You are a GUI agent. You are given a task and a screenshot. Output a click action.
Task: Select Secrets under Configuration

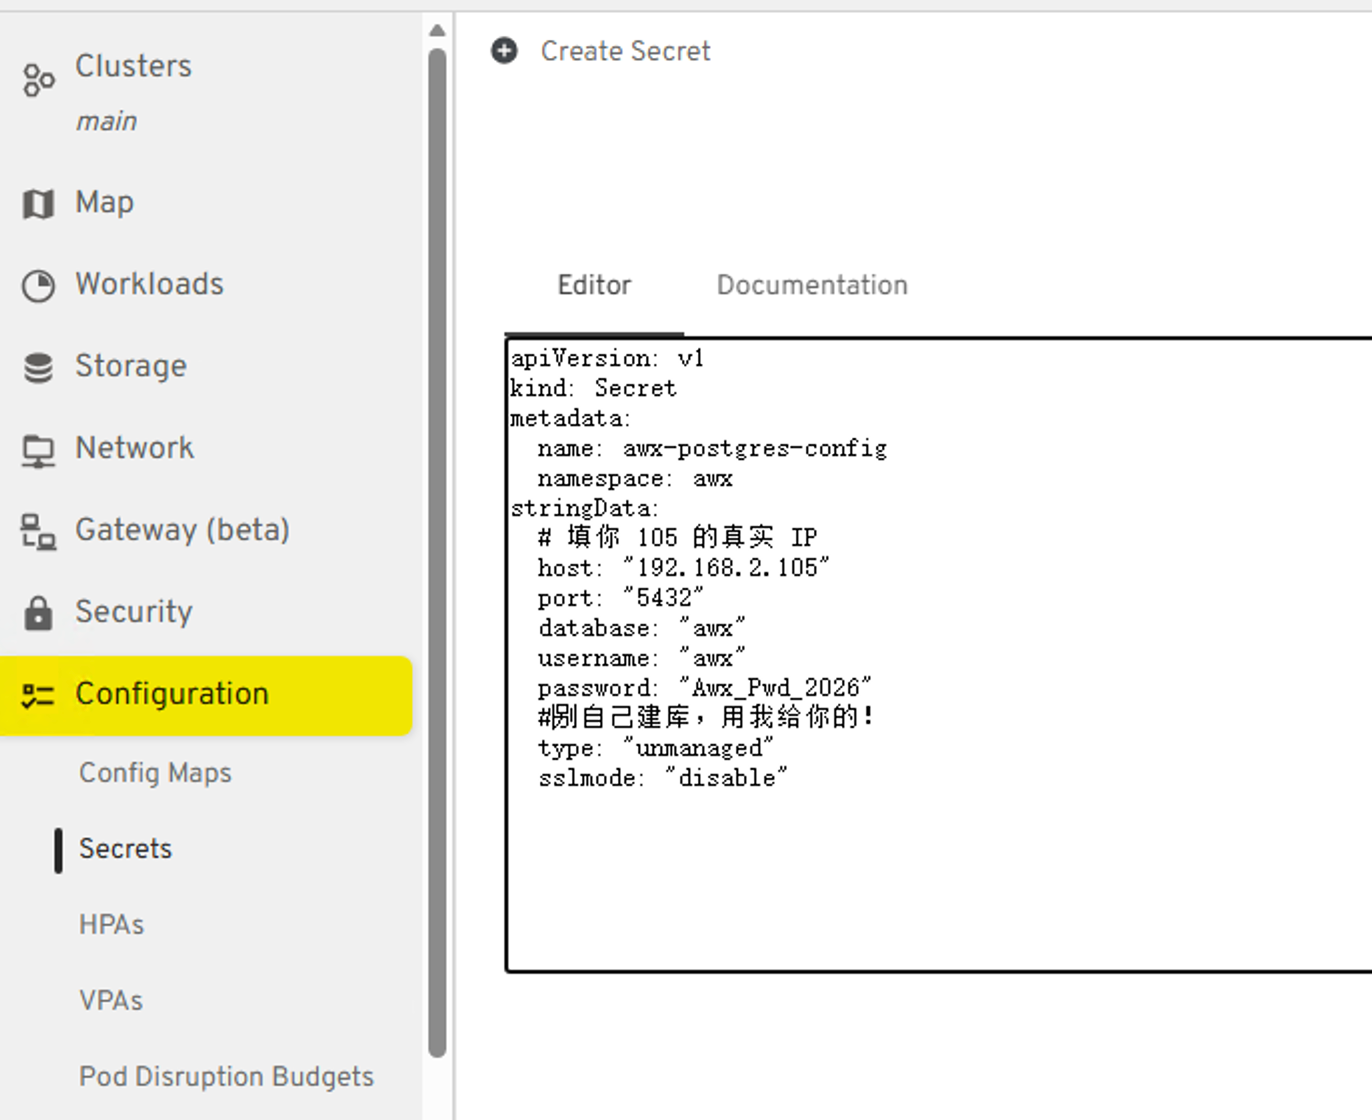pyautogui.click(x=125, y=849)
